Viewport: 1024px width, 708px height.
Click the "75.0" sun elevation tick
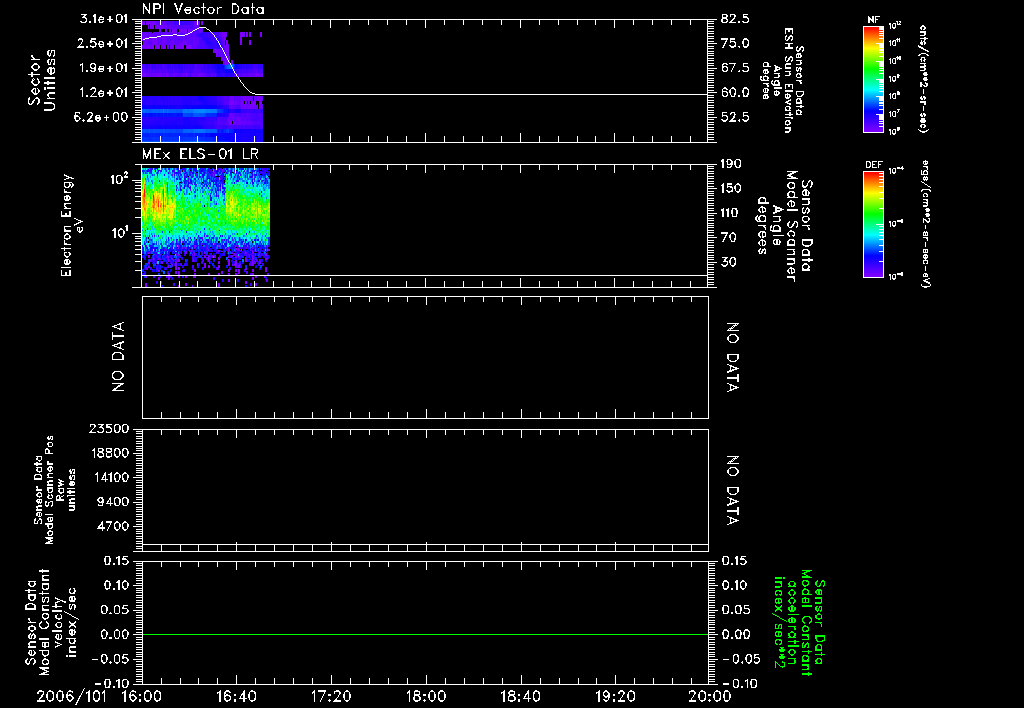point(735,43)
